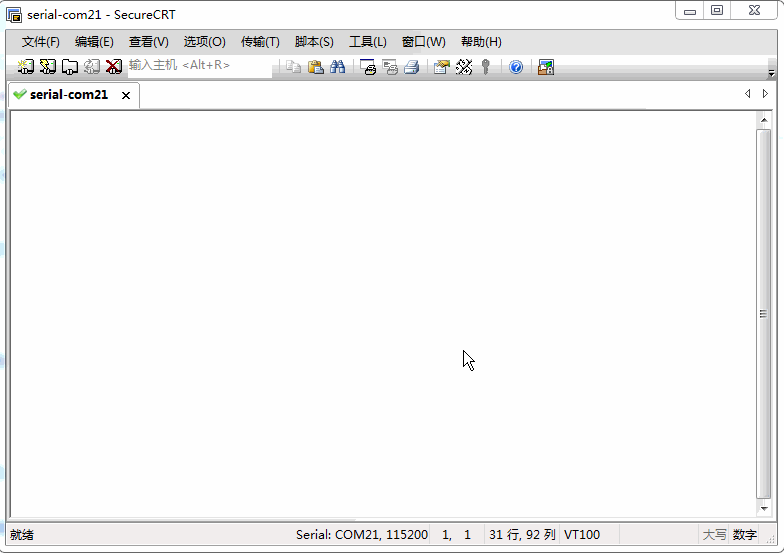Image resolution: width=784 pixels, height=554 pixels.
Task: Open the 编辑(E) menu
Action: 94,42
